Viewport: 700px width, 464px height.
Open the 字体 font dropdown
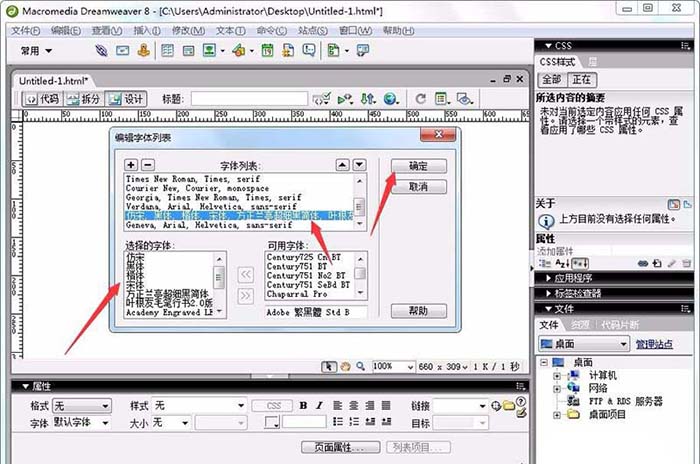[82, 422]
